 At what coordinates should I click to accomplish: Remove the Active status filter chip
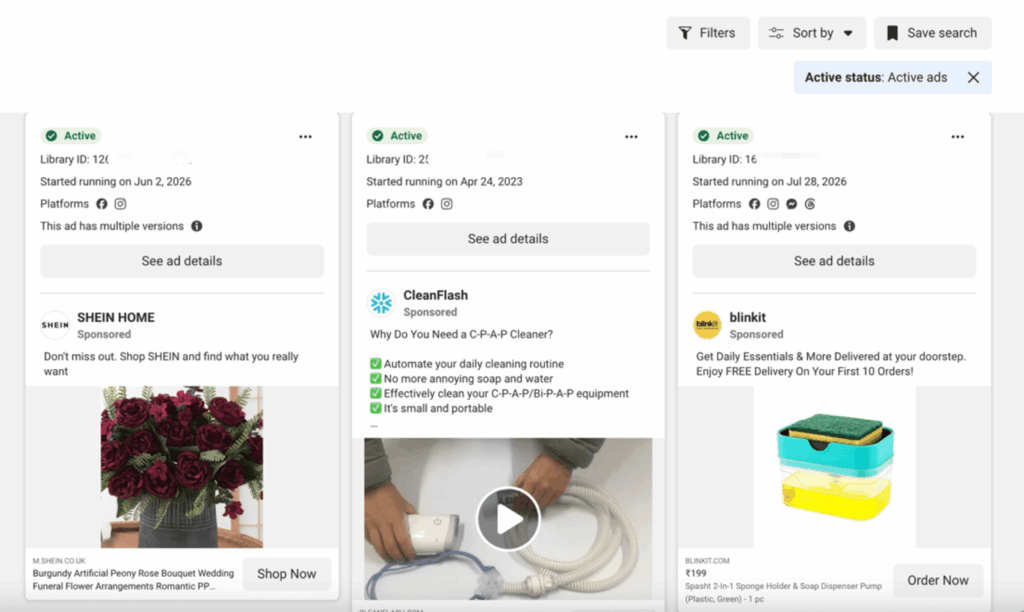973,77
